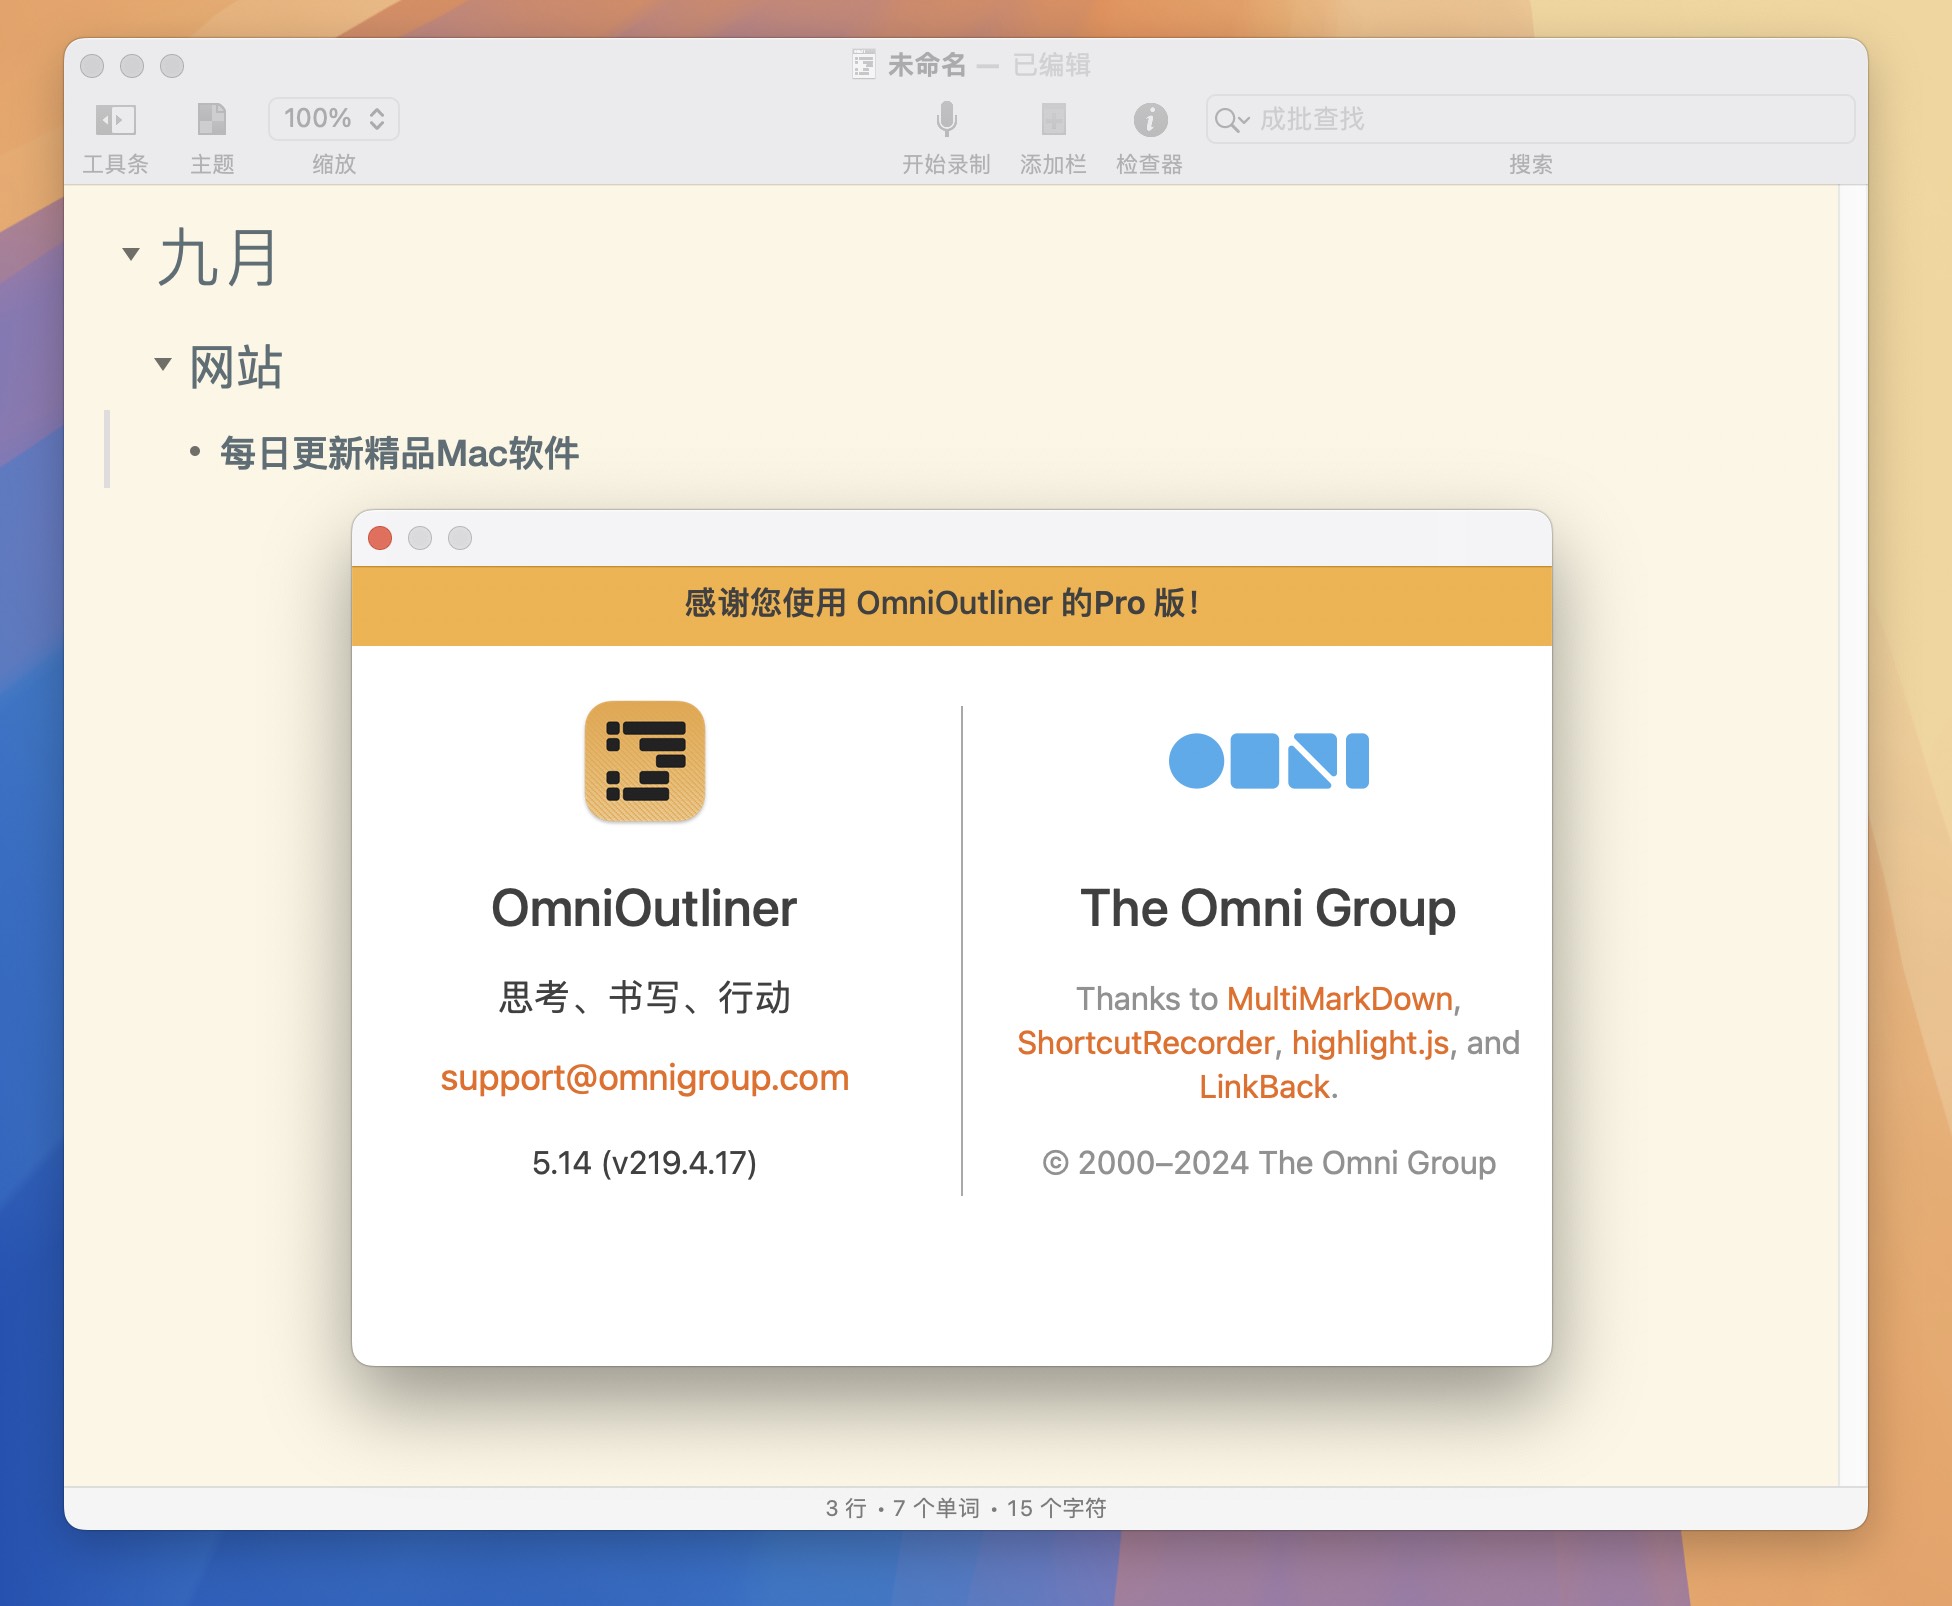Open the 检查器 inspector icon

[x=1150, y=120]
